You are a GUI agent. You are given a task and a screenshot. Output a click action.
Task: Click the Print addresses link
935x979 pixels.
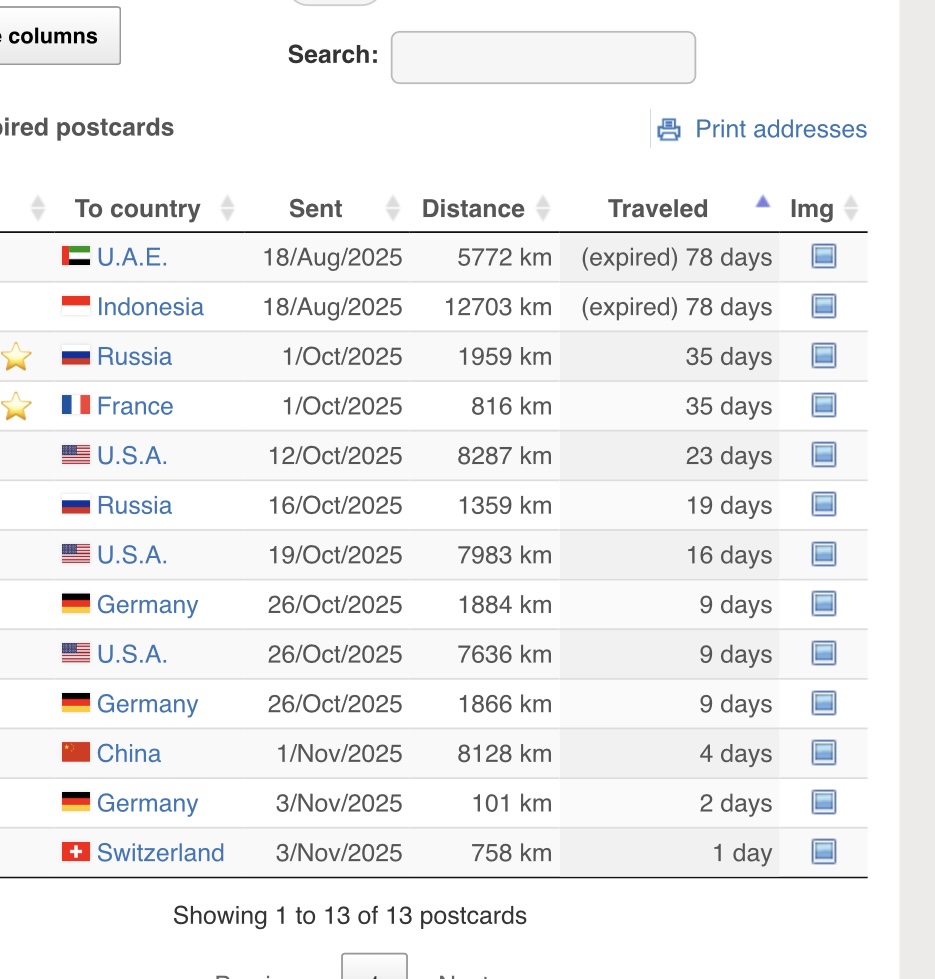(780, 129)
